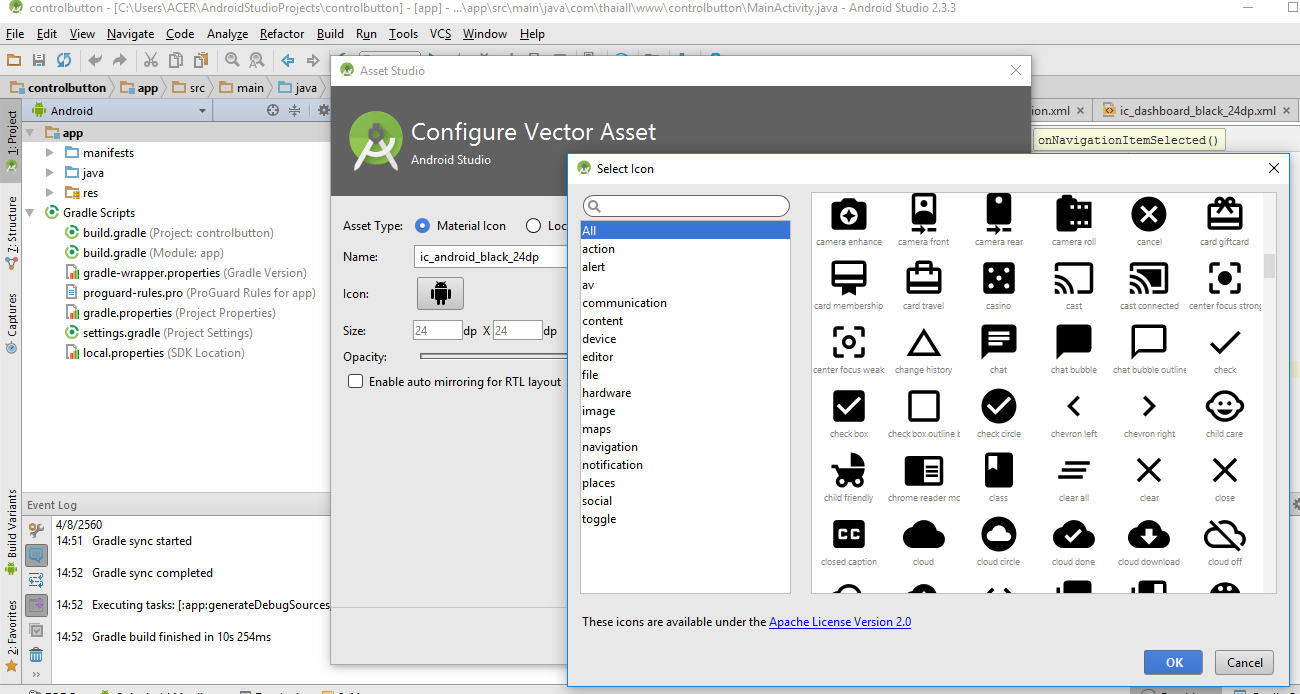Choose the closed caption icon
Viewport: 1300px width, 694px height.
848,535
